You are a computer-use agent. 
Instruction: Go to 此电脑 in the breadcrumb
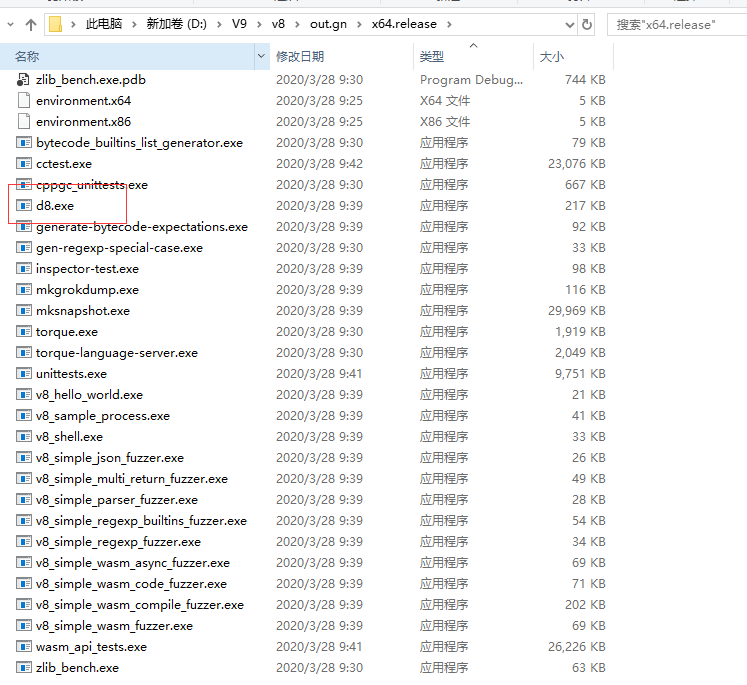tap(105, 24)
